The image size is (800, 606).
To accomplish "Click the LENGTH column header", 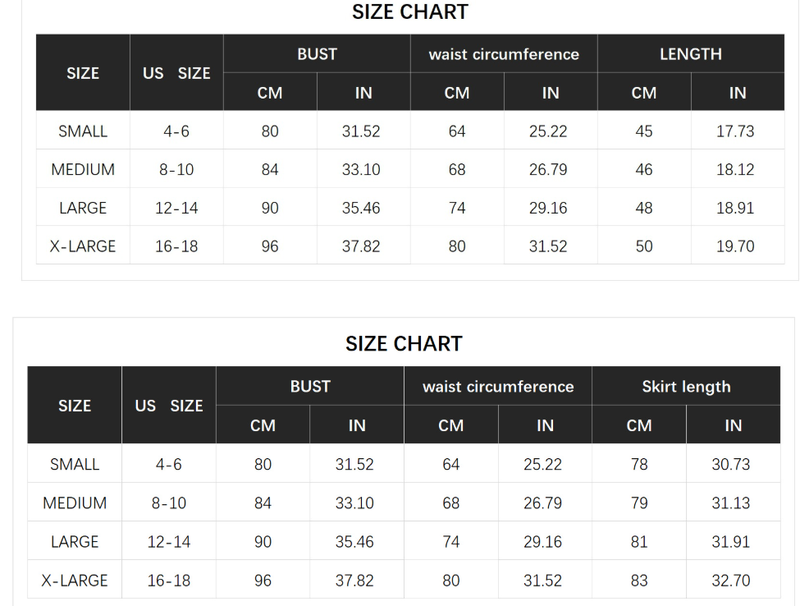I will pyautogui.click(x=690, y=54).
